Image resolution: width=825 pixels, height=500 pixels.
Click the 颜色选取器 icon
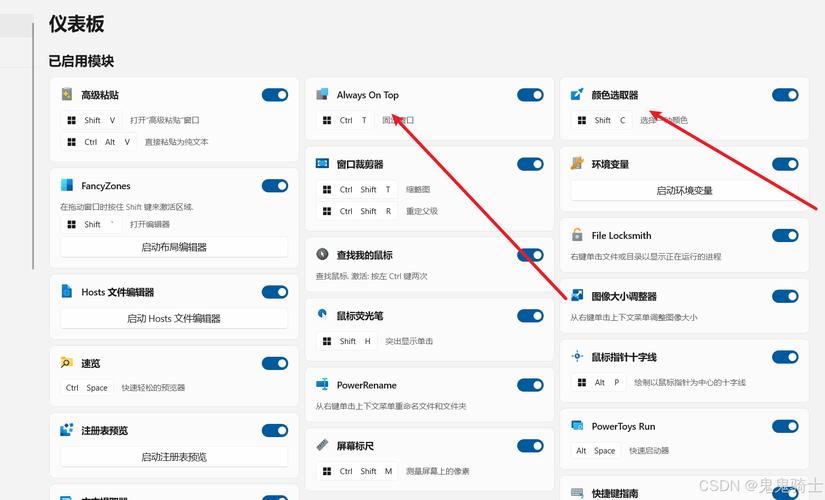coord(577,94)
